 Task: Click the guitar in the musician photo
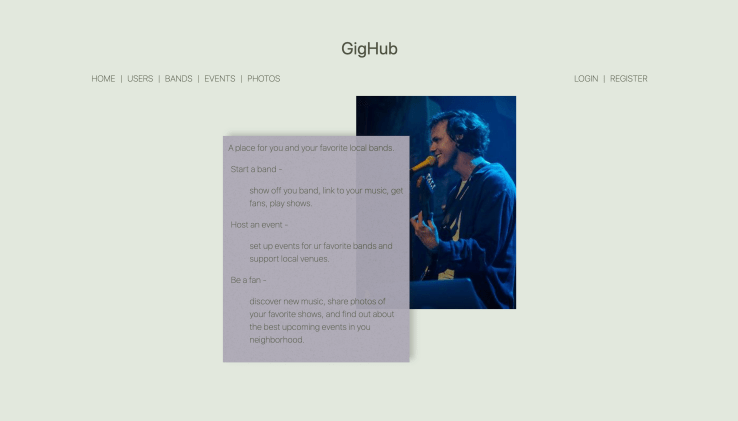click(426, 200)
